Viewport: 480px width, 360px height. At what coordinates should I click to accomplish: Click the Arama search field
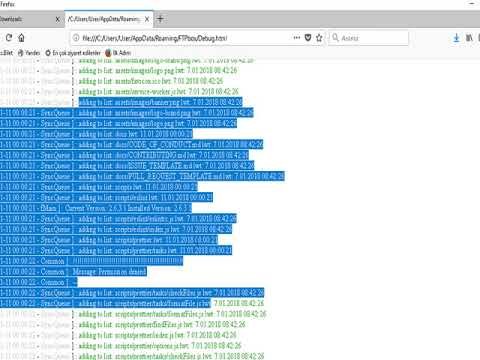click(369, 38)
